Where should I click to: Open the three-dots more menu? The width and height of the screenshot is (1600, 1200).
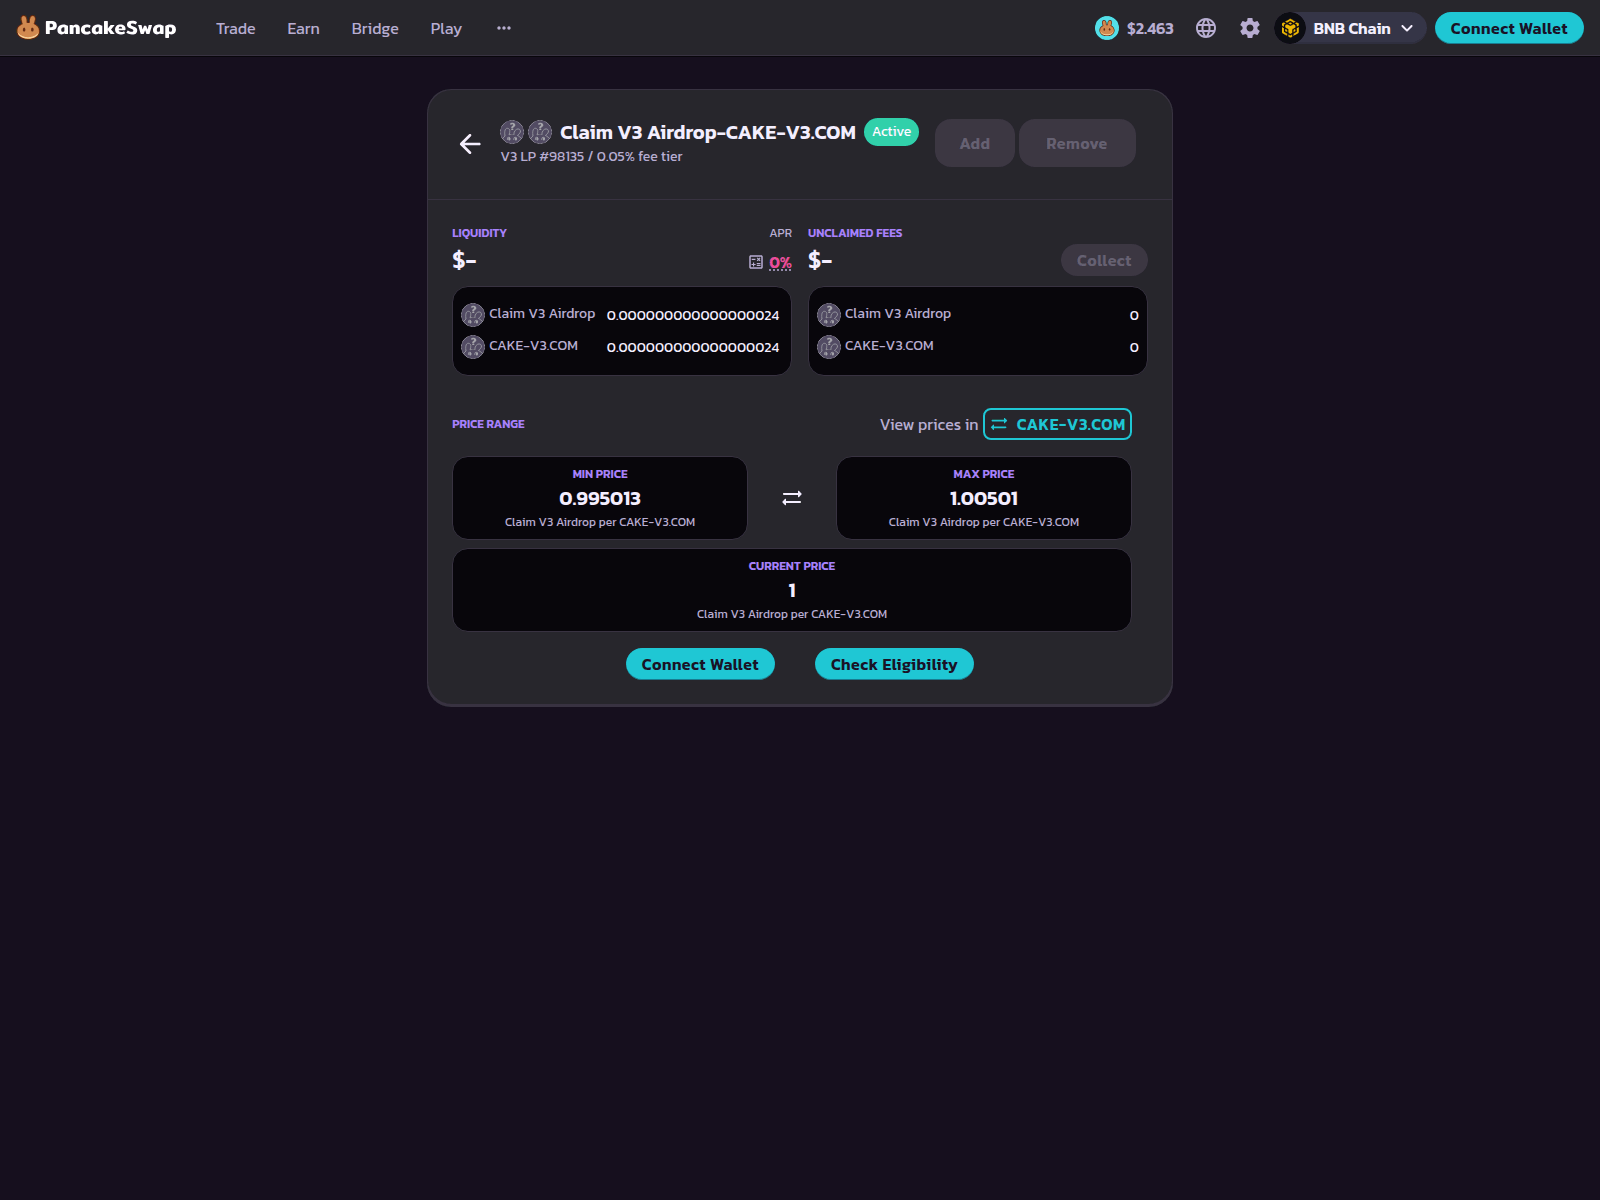[504, 28]
